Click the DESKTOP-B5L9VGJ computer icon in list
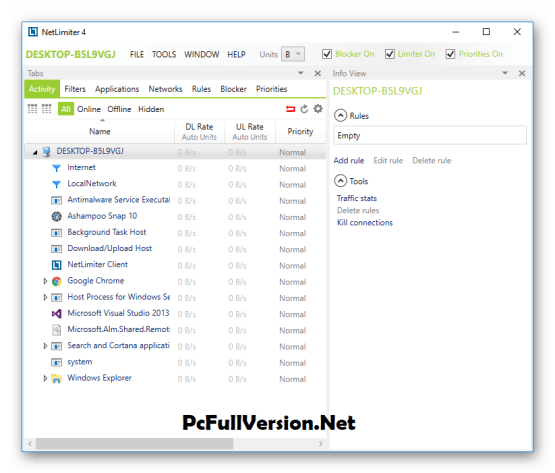 (x=46, y=152)
